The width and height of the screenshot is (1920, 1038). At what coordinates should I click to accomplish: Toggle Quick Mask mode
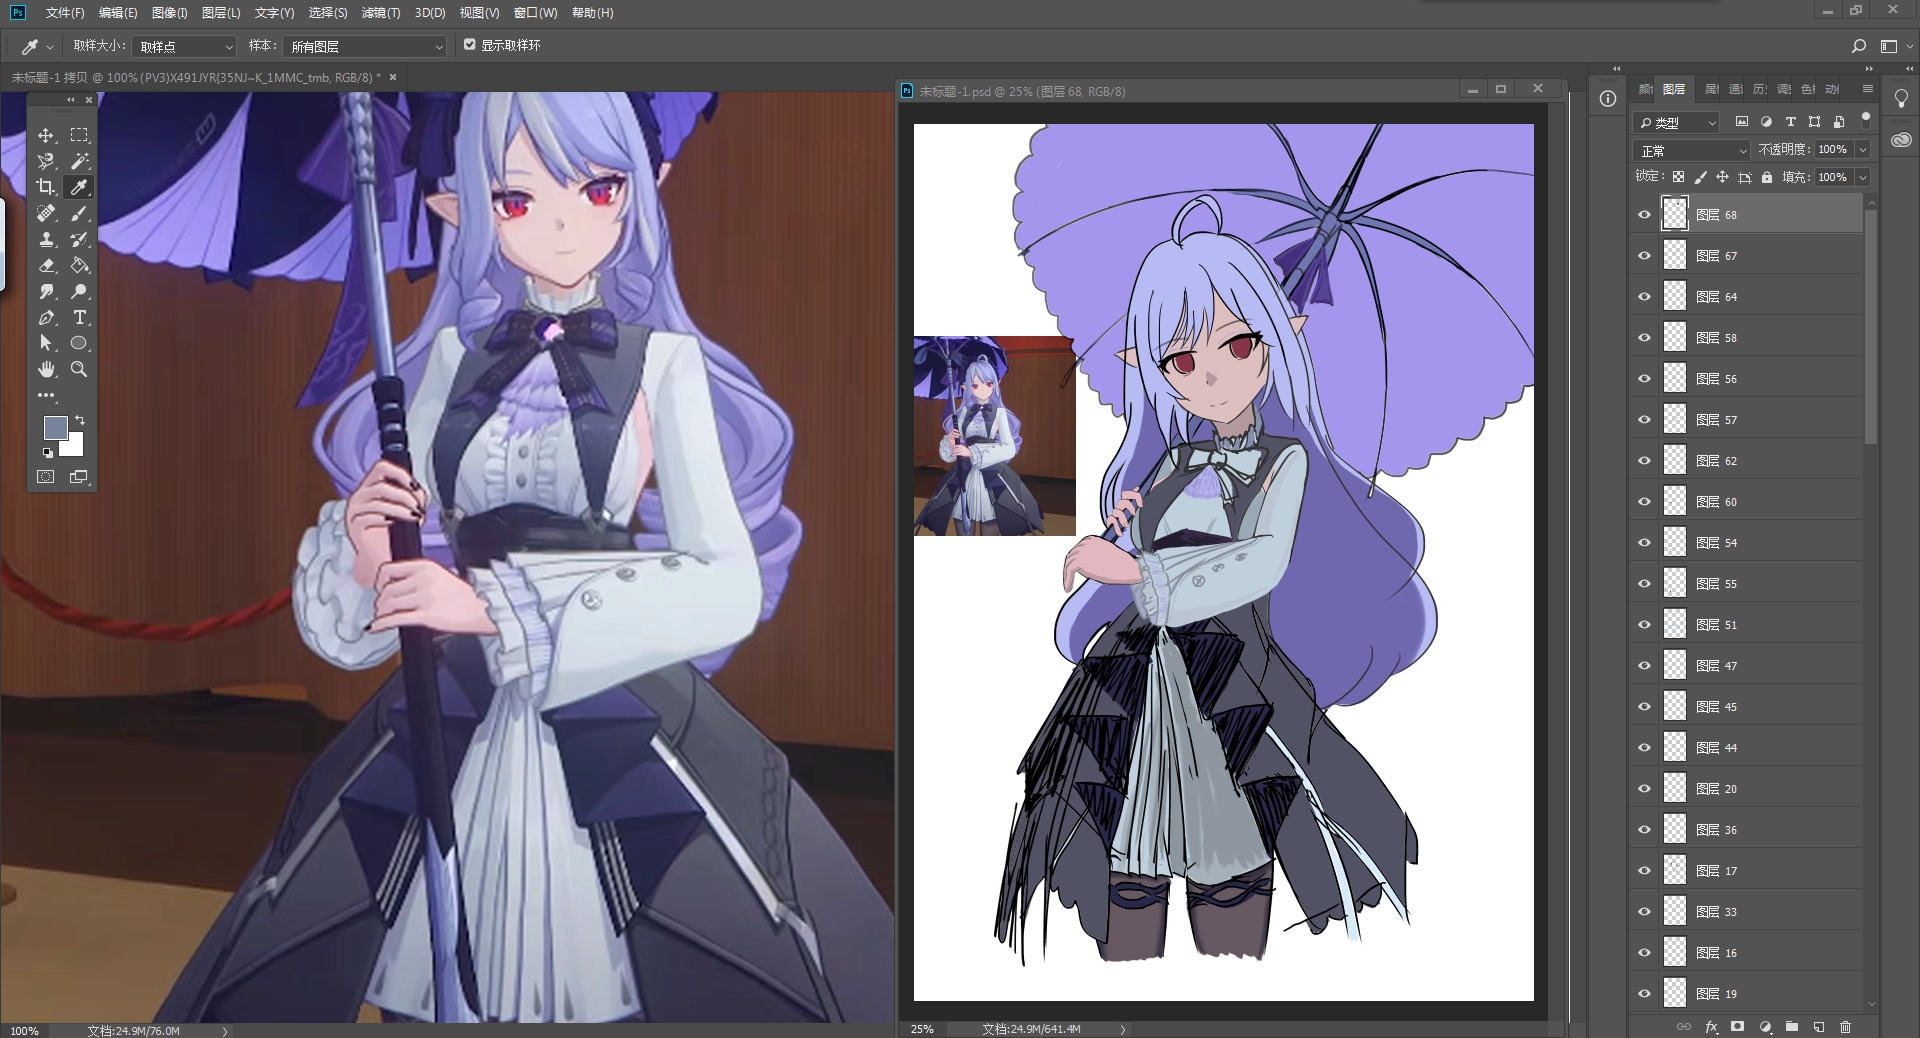tap(46, 477)
